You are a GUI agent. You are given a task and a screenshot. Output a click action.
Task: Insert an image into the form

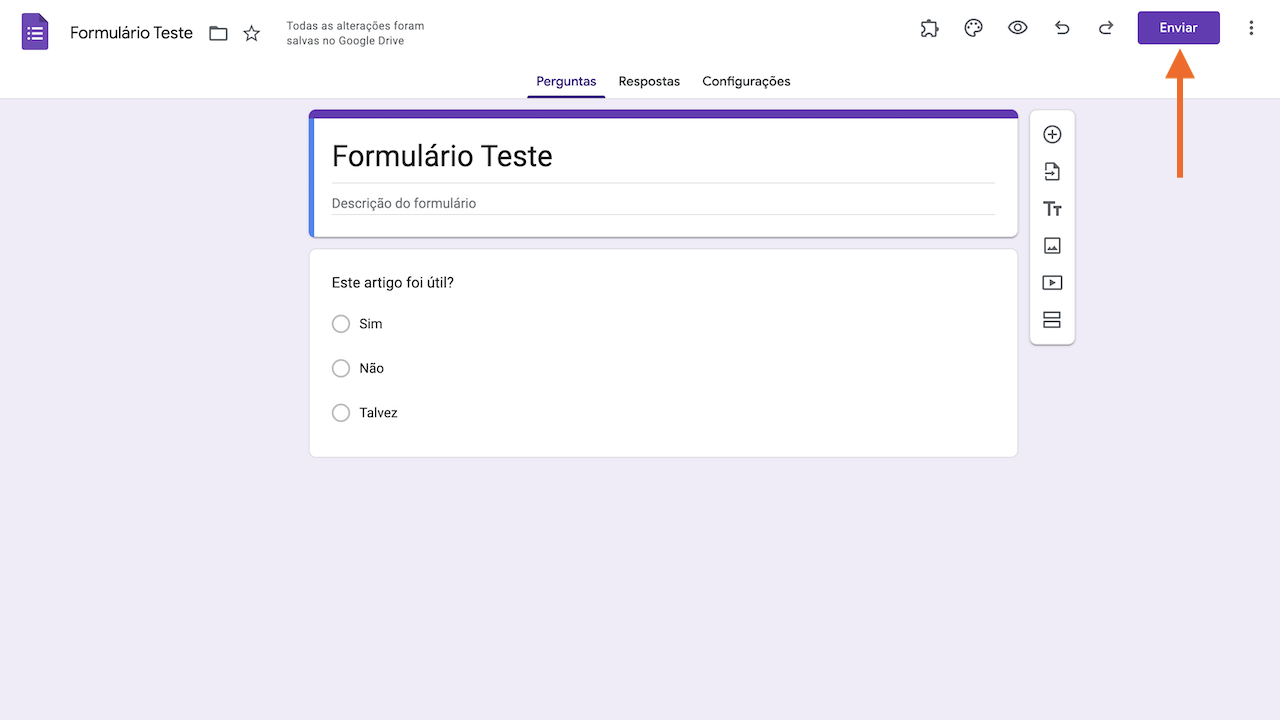[1052, 246]
